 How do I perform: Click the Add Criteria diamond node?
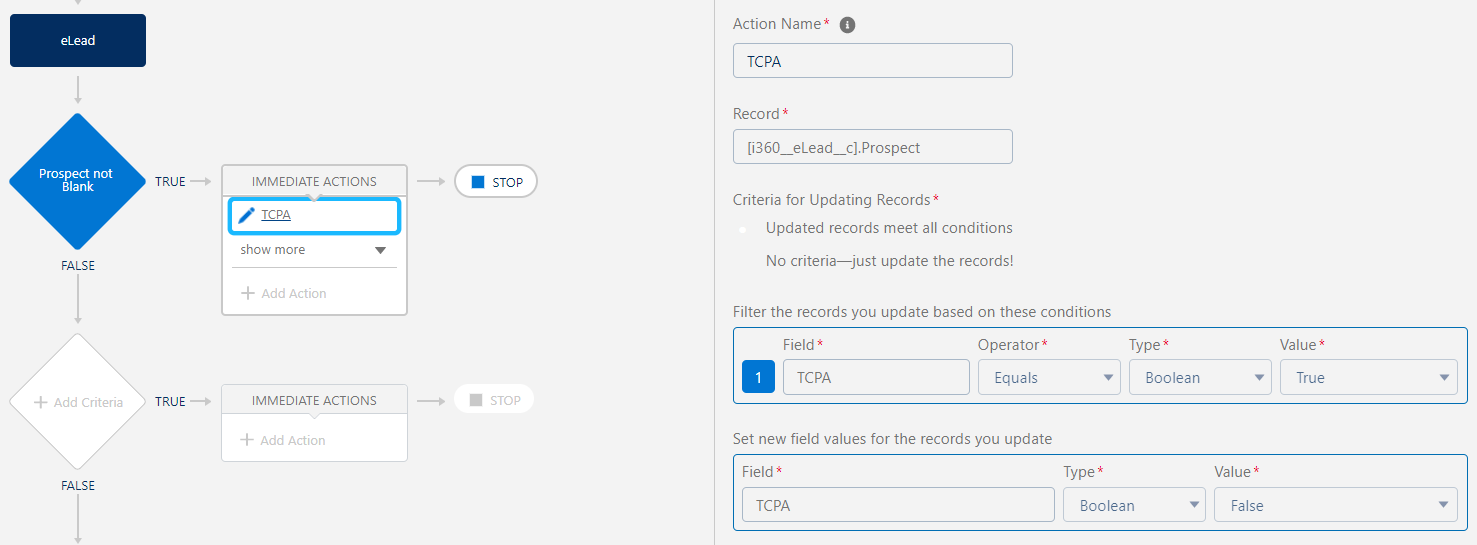click(x=78, y=402)
